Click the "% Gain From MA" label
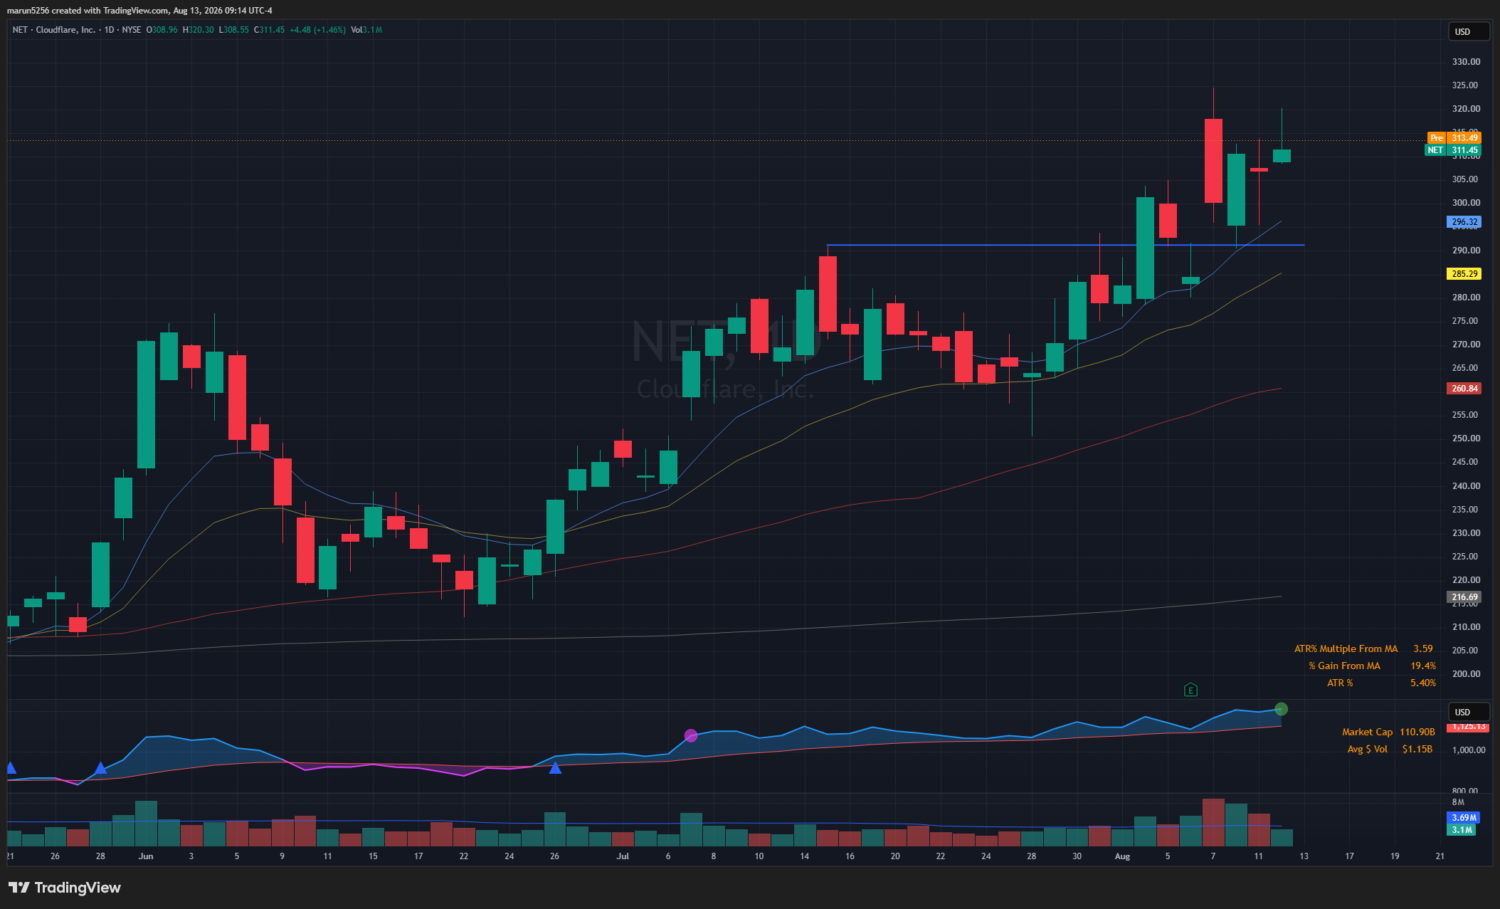 1344,666
